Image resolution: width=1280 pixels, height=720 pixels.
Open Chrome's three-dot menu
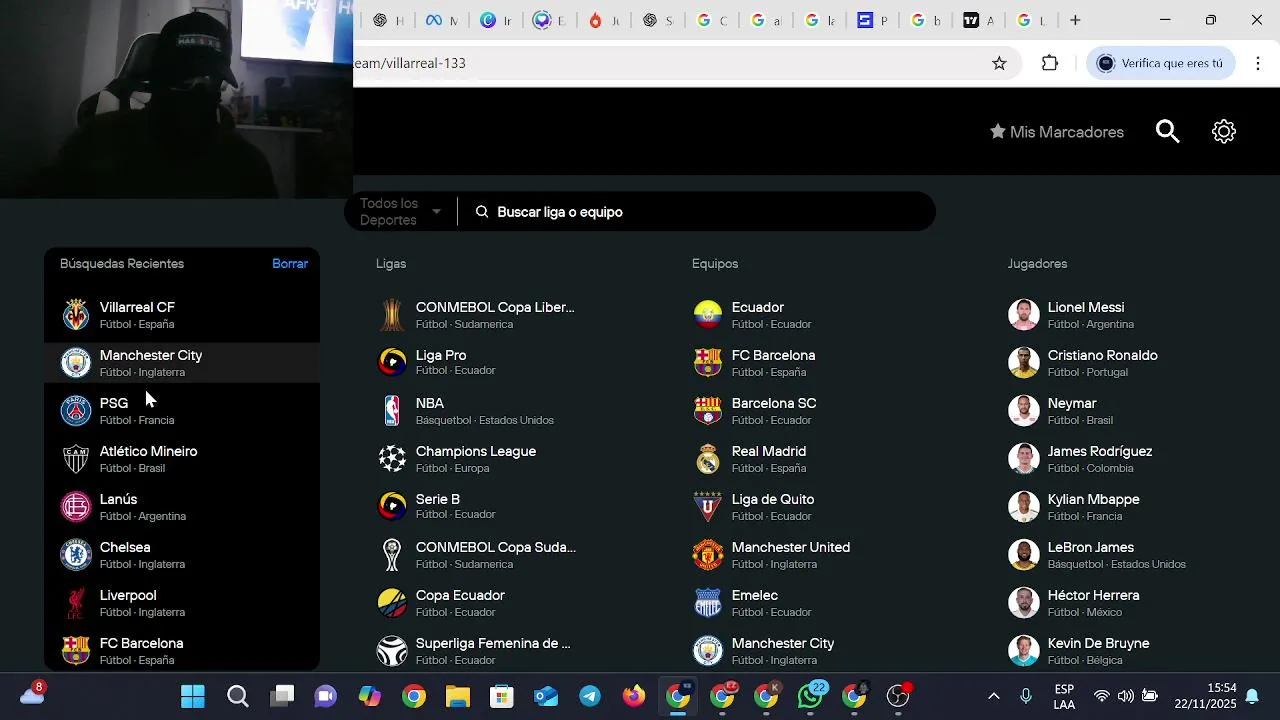point(1257,63)
